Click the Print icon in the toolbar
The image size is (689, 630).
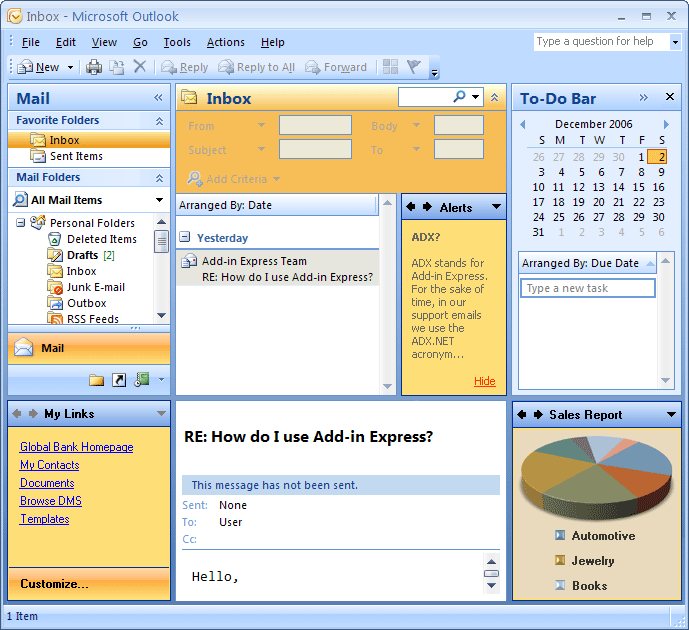94,67
